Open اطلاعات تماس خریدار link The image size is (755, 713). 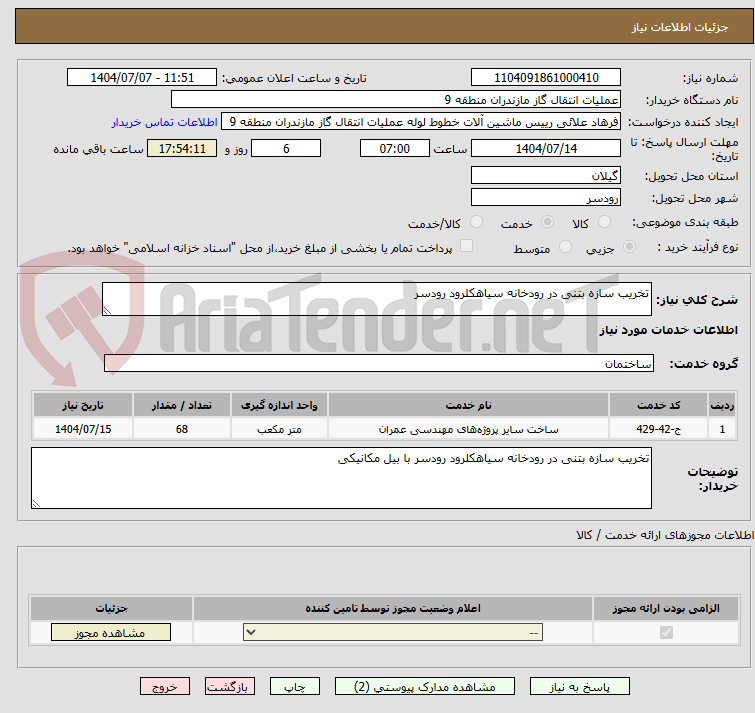point(165,122)
